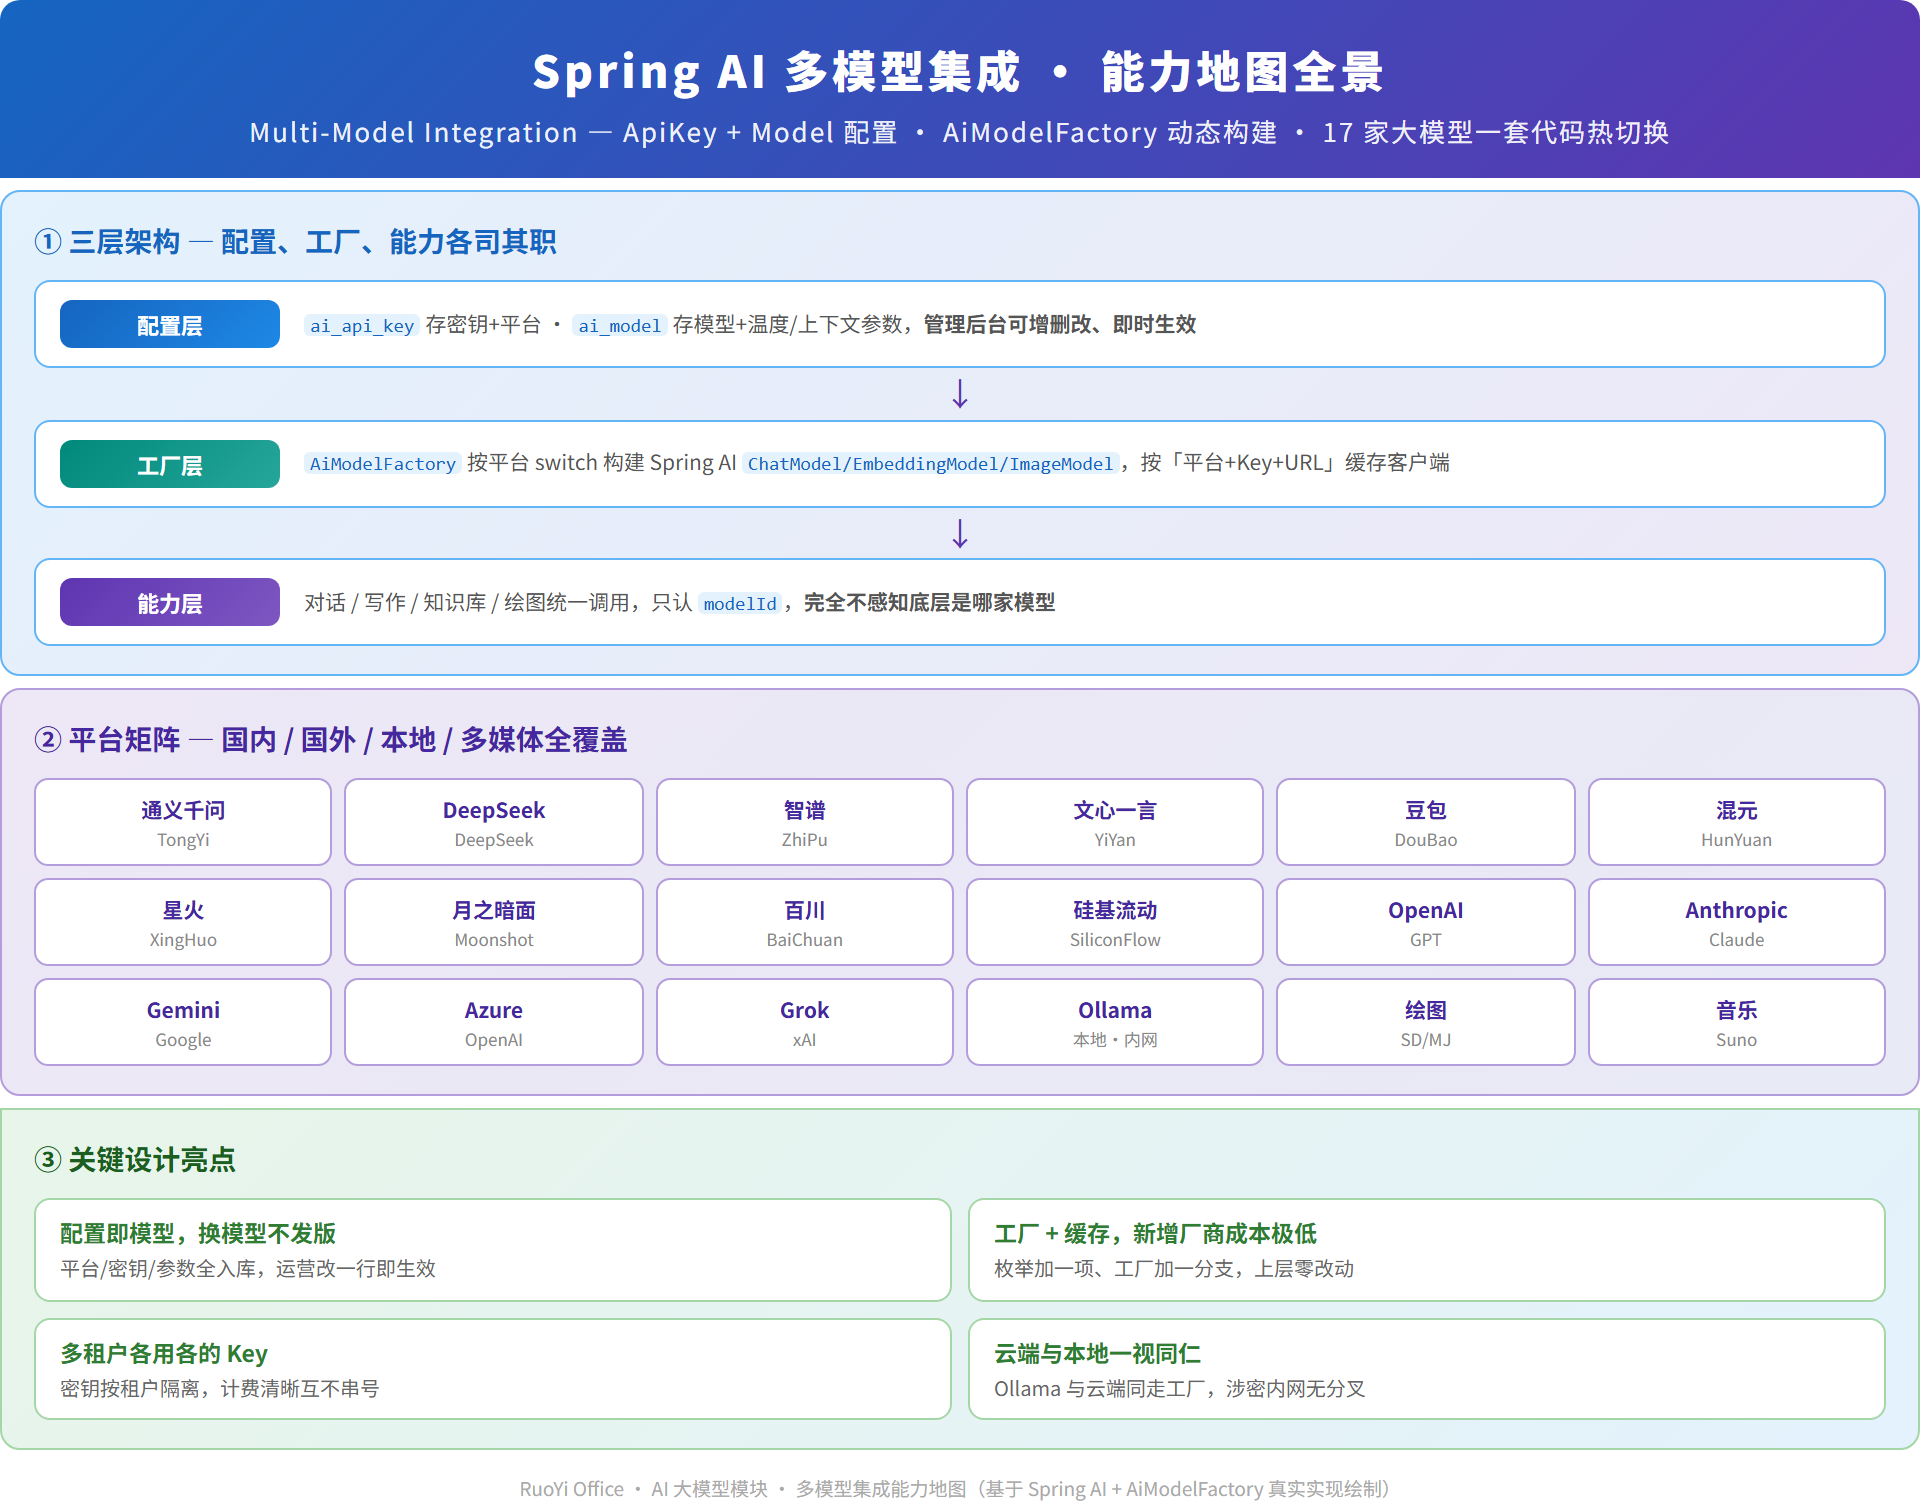This screenshot has height=1508, width=1920.
Task: Click the OpenAI GPT card
Action: coord(1426,922)
